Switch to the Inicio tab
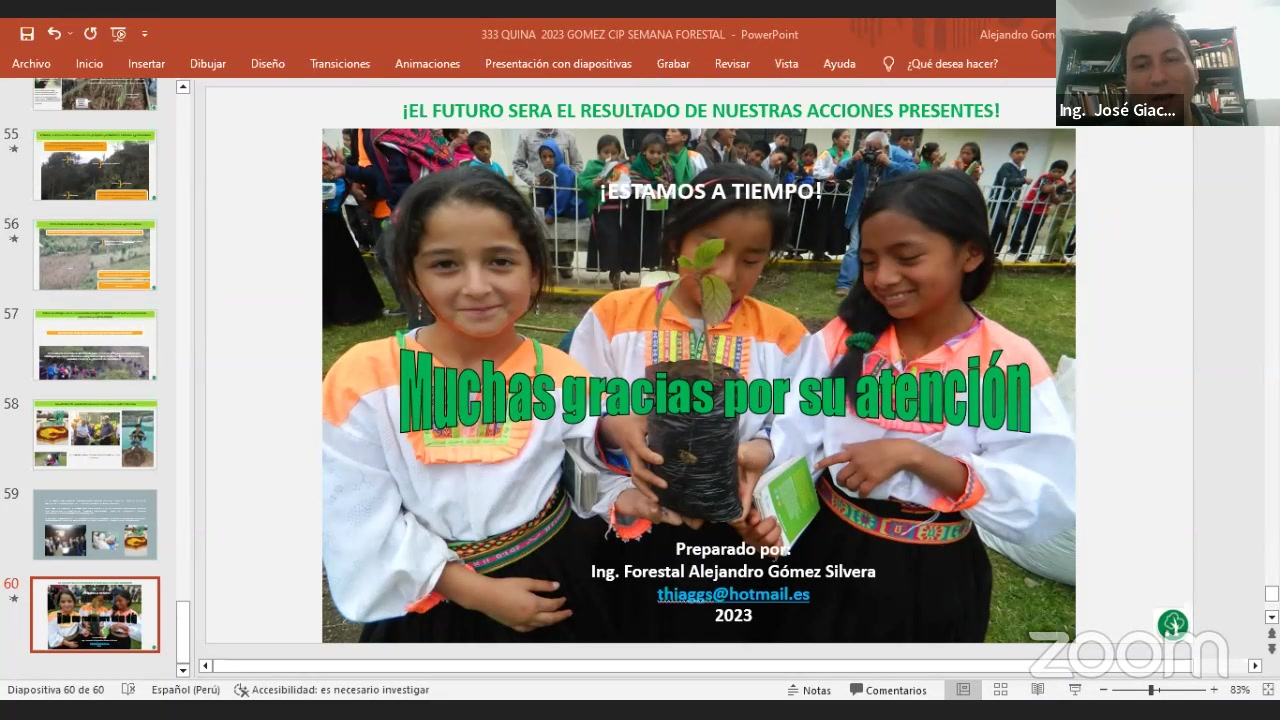 pos(89,64)
